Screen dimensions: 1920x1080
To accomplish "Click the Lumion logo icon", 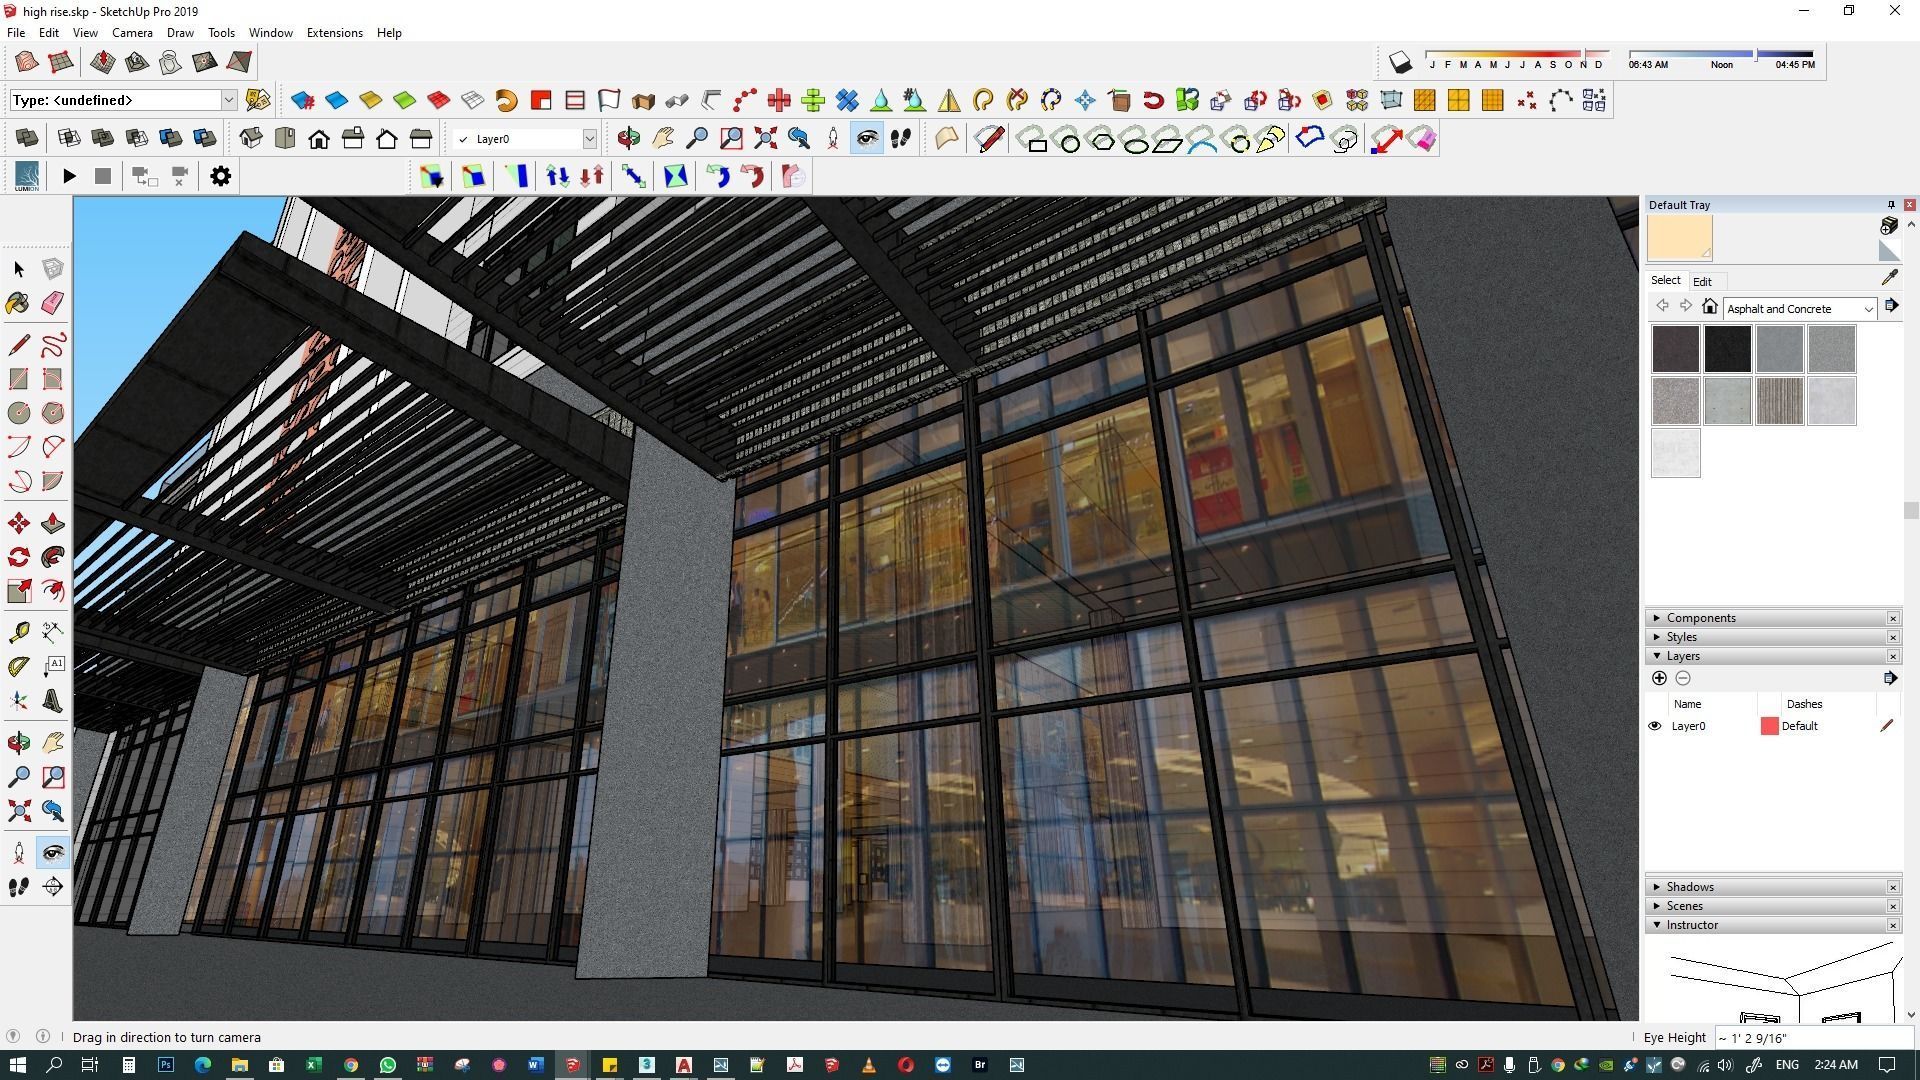I will [x=27, y=176].
